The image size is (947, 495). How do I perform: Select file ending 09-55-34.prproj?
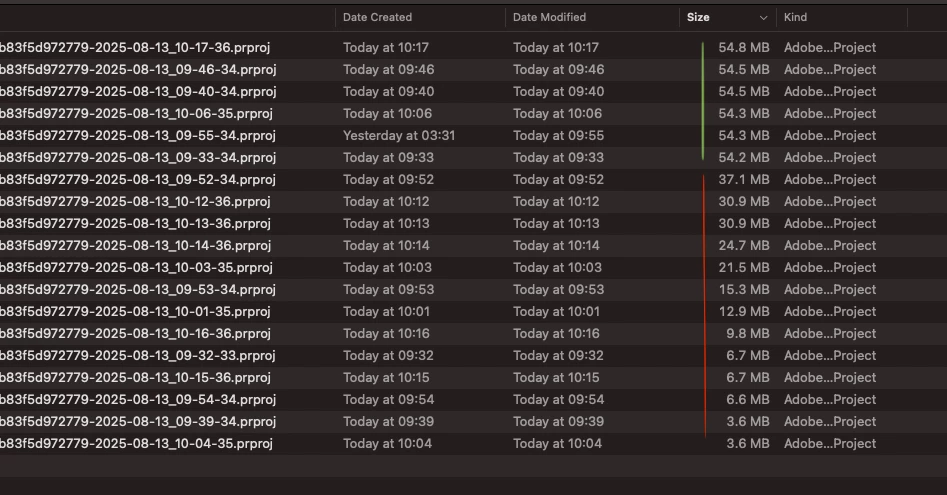point(138,136)
